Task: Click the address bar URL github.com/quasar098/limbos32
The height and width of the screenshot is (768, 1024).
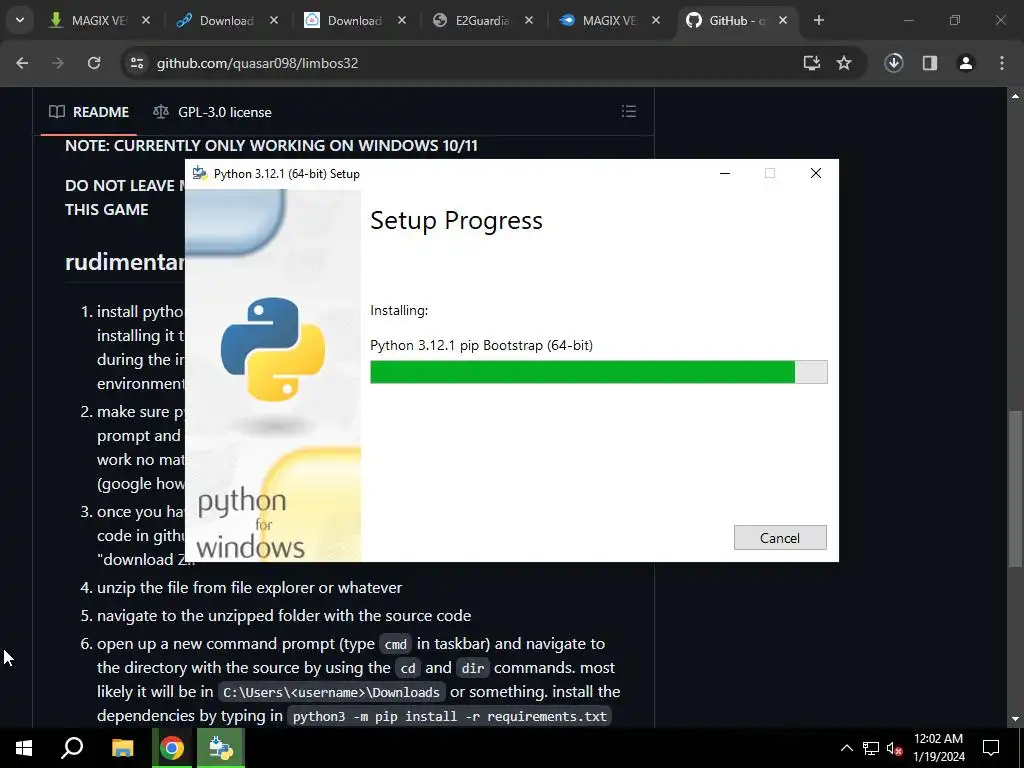Action: [257, 63]
